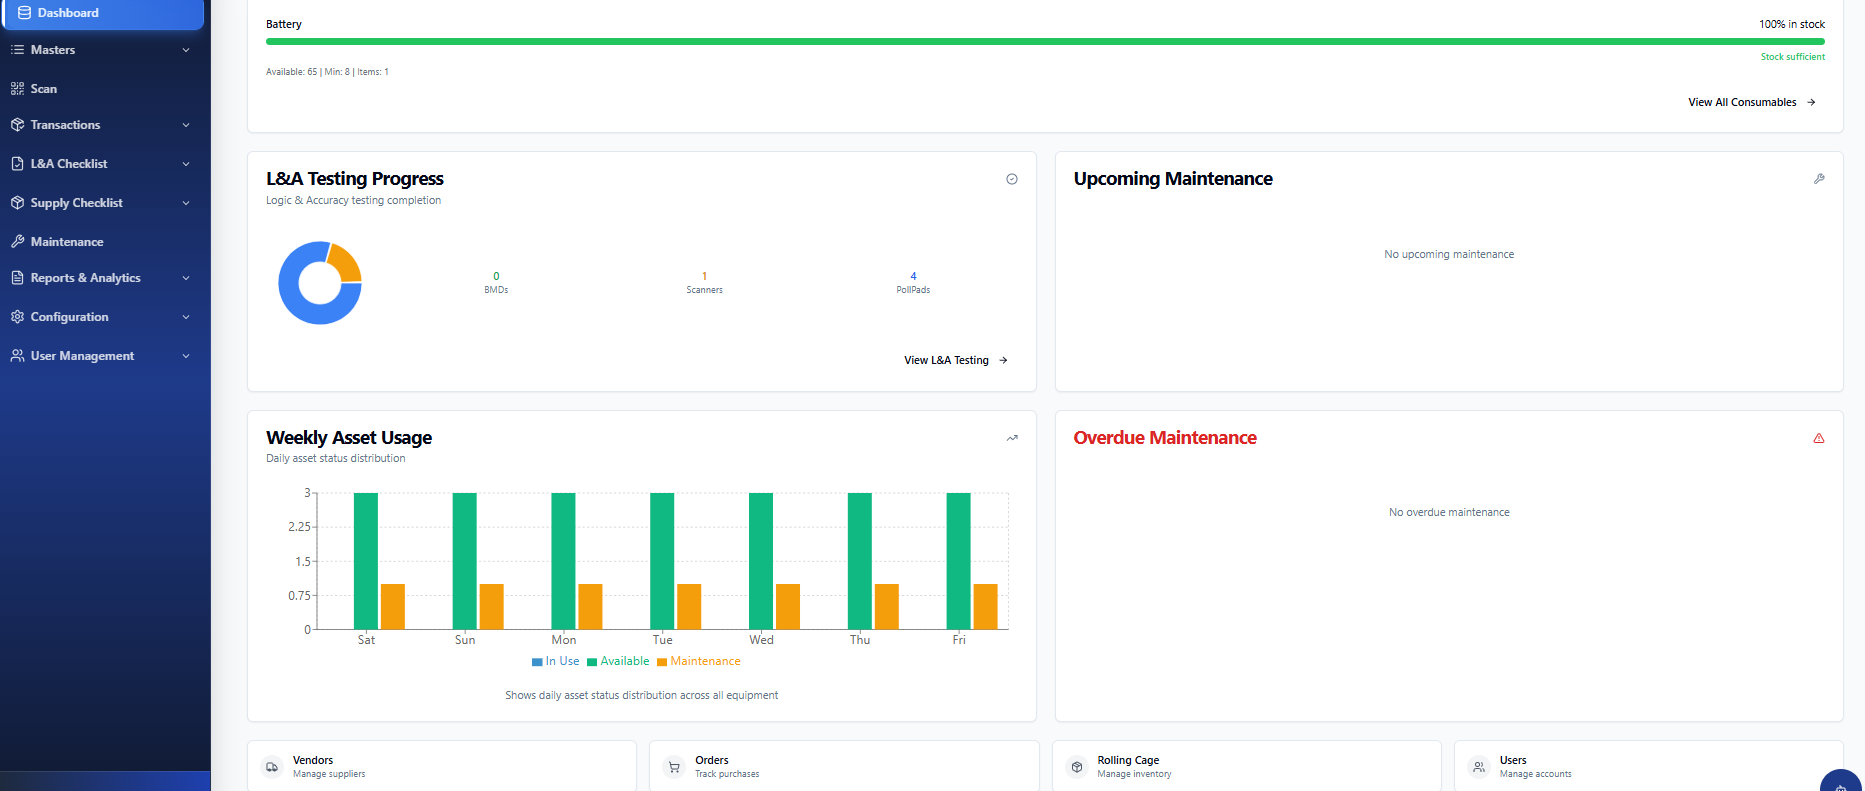This screenshot has width=1865, height=791.
Task: Click the clock icon in L&A Testing Progress
Action: coord(1012,179)
